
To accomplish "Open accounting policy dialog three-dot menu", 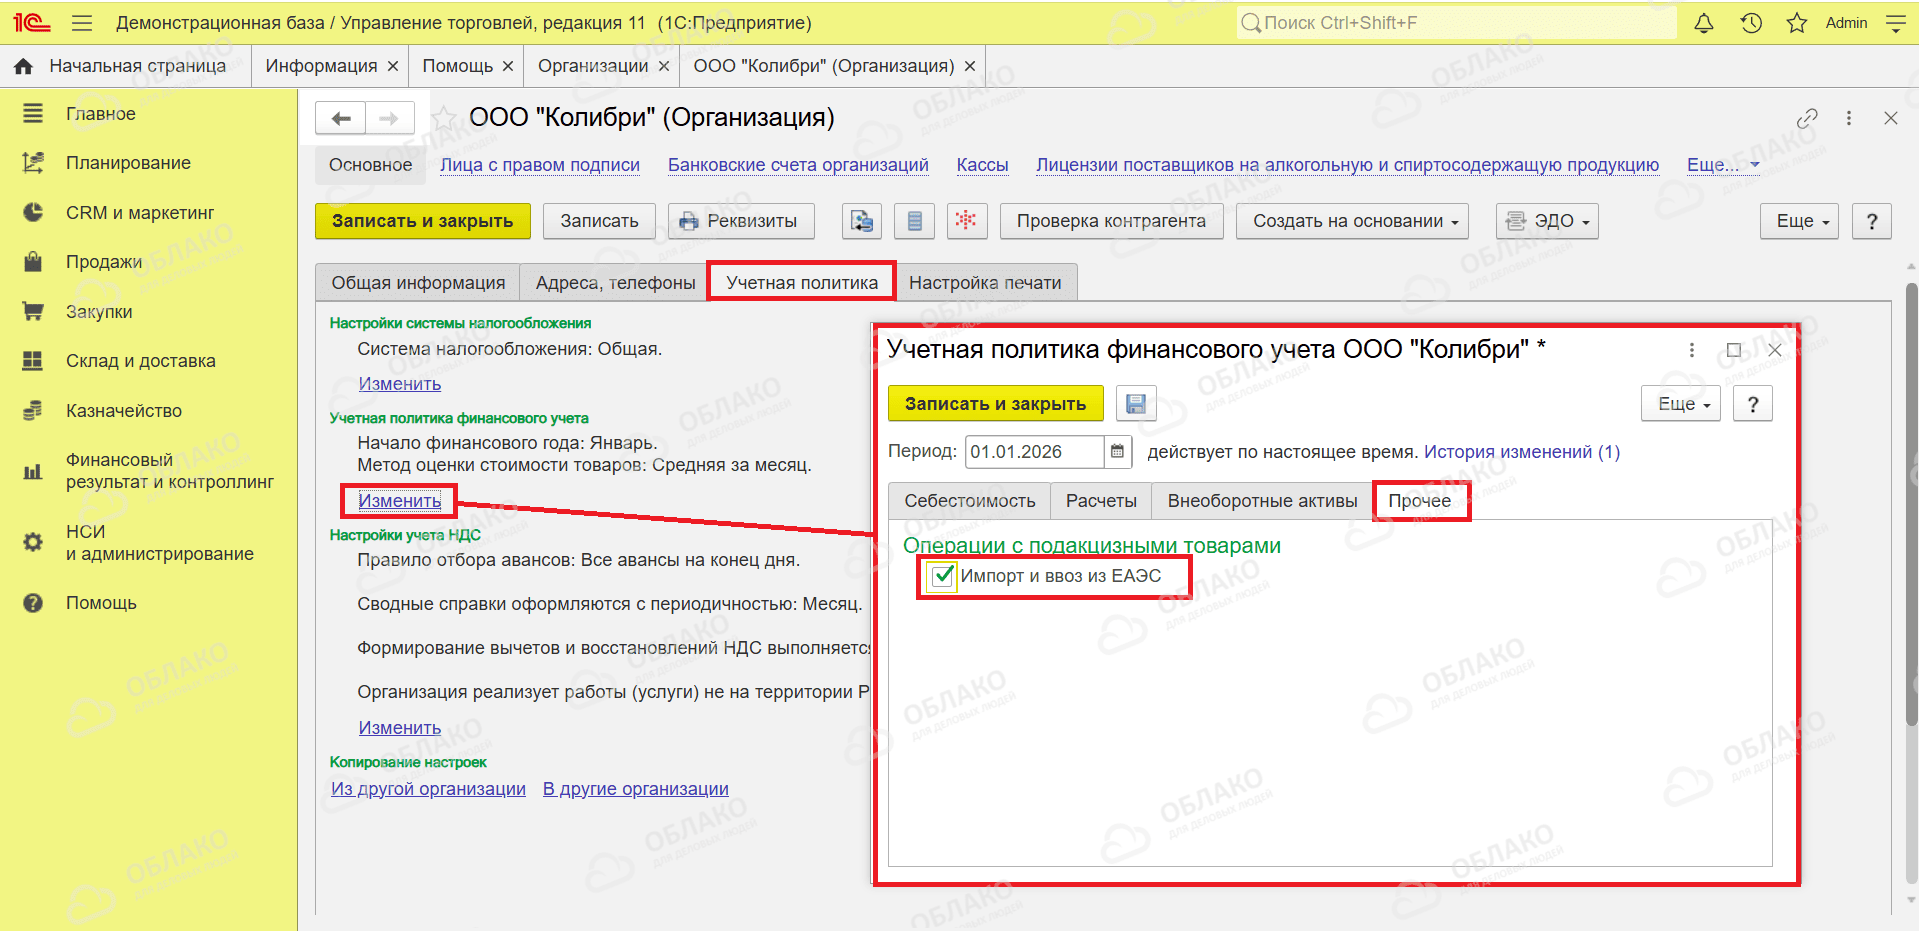I will [1692, 350].
